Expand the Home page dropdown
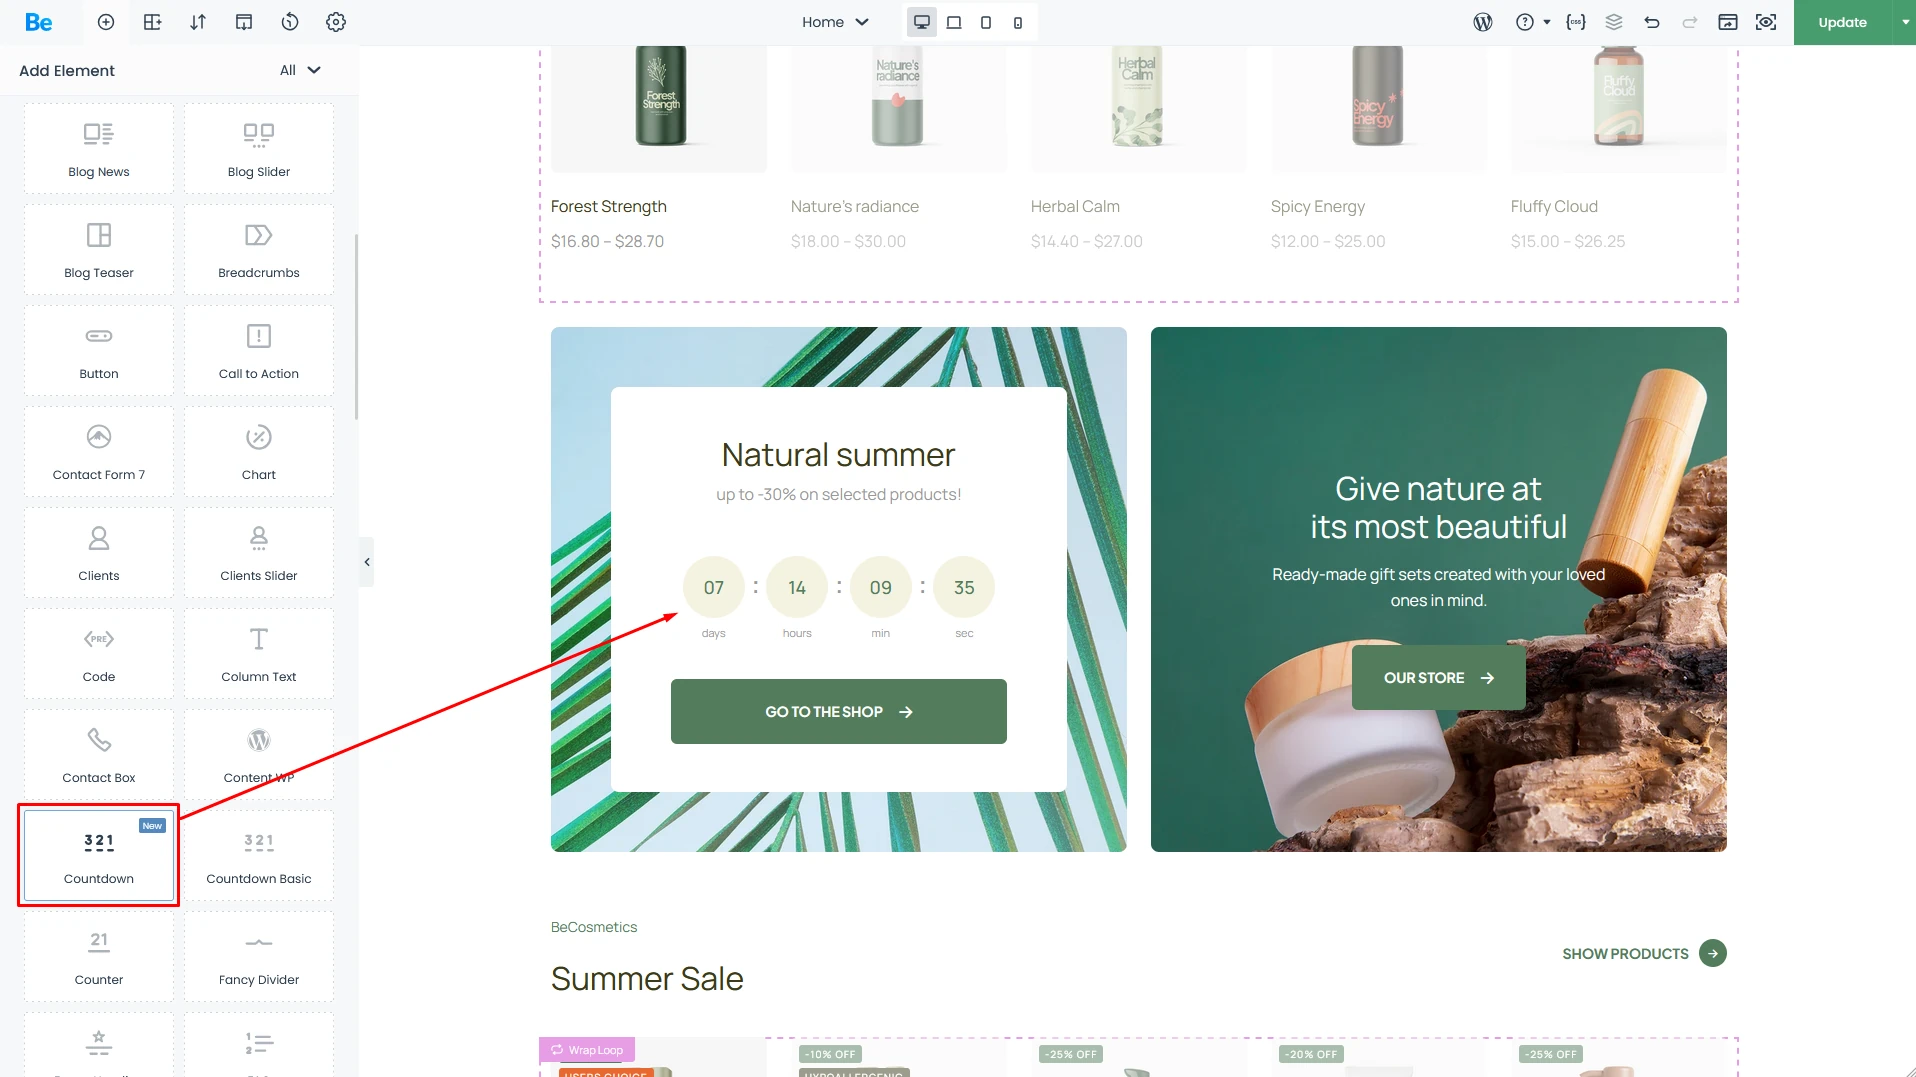The image size is (1916, 1077). pyautogui.click(x=835, y=22)
